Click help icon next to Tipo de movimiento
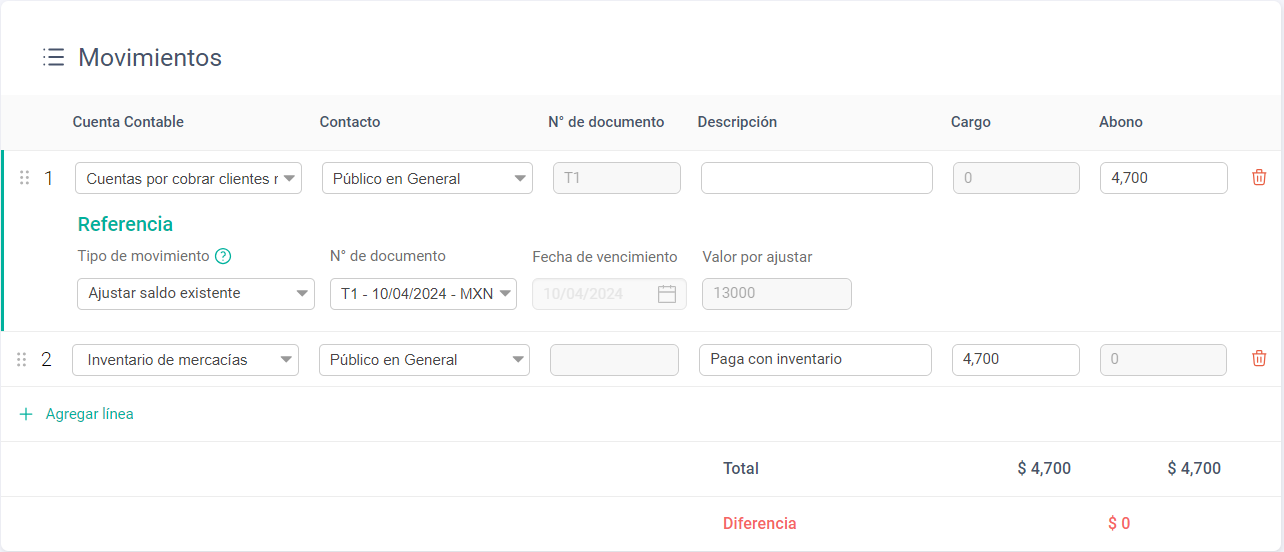The image size is (1284, 552). point(223,256)
